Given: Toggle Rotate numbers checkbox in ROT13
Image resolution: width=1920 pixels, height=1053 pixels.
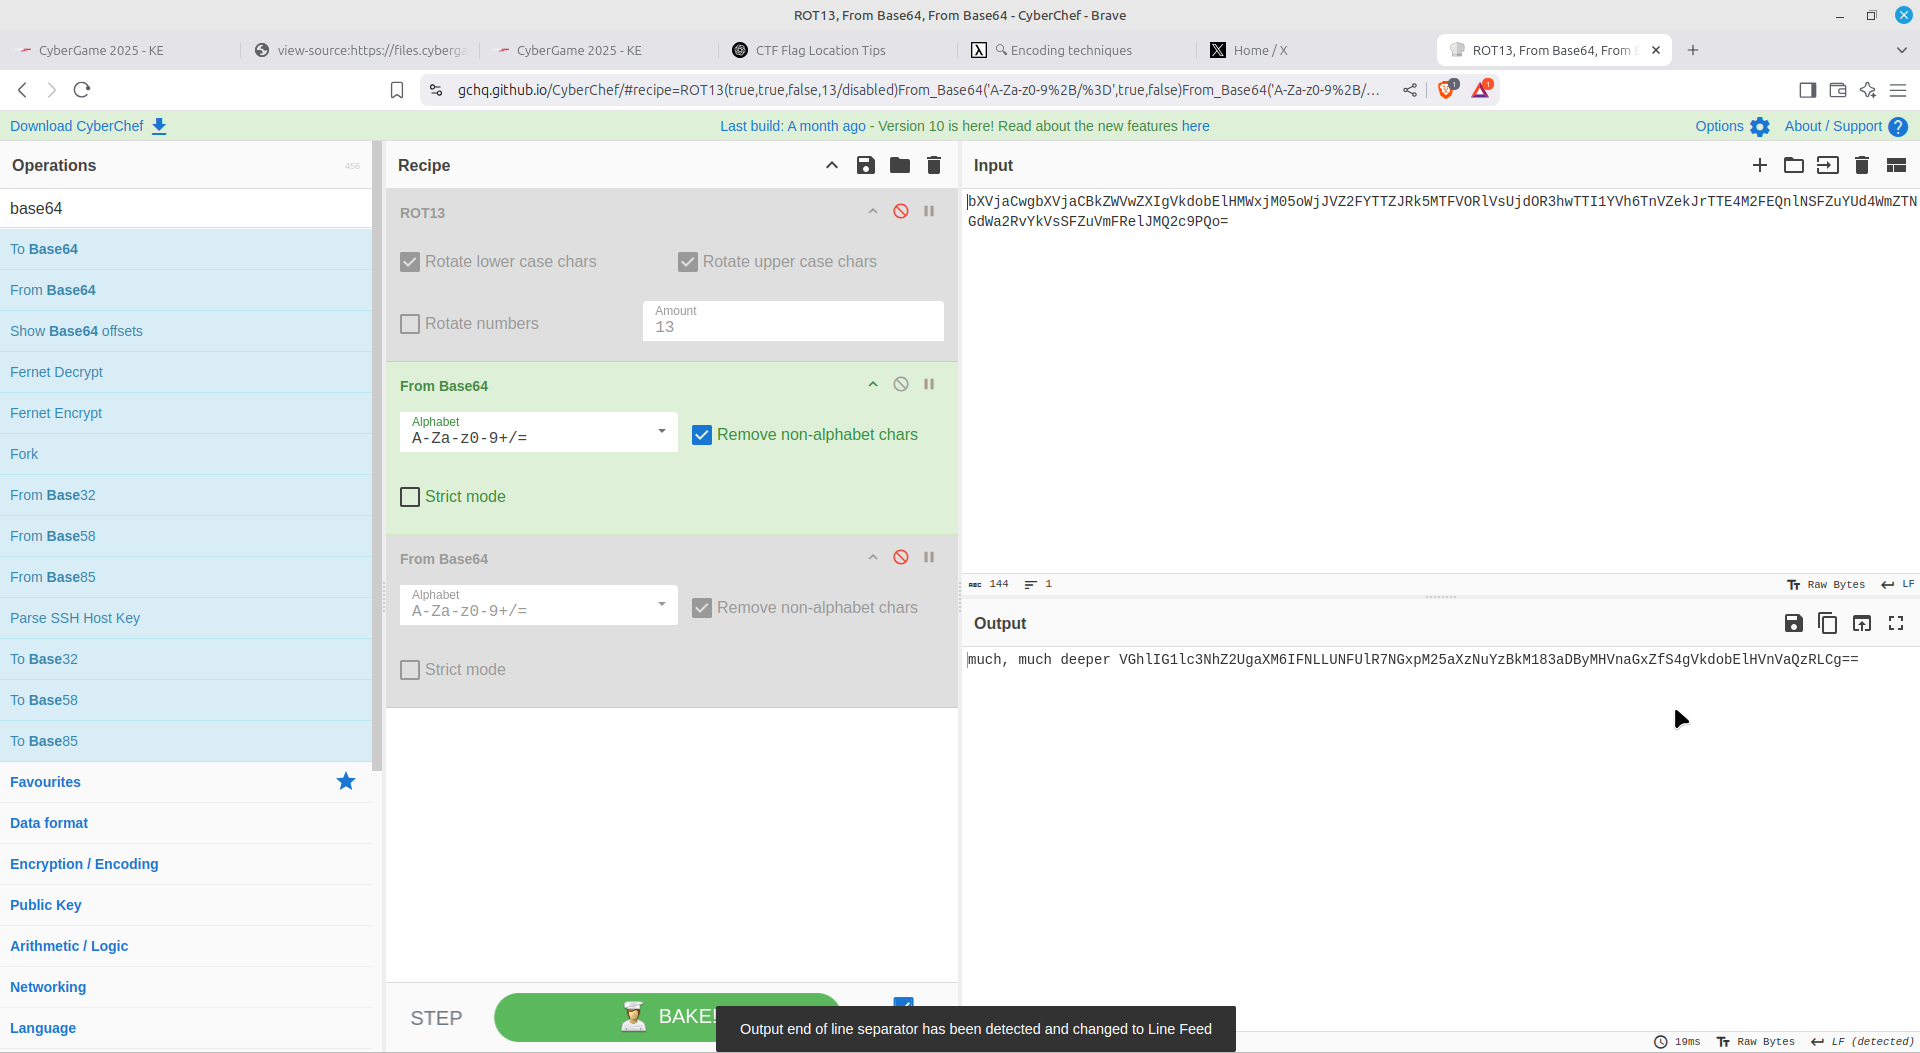Looking at the screenshot, I should coord(410,324).
